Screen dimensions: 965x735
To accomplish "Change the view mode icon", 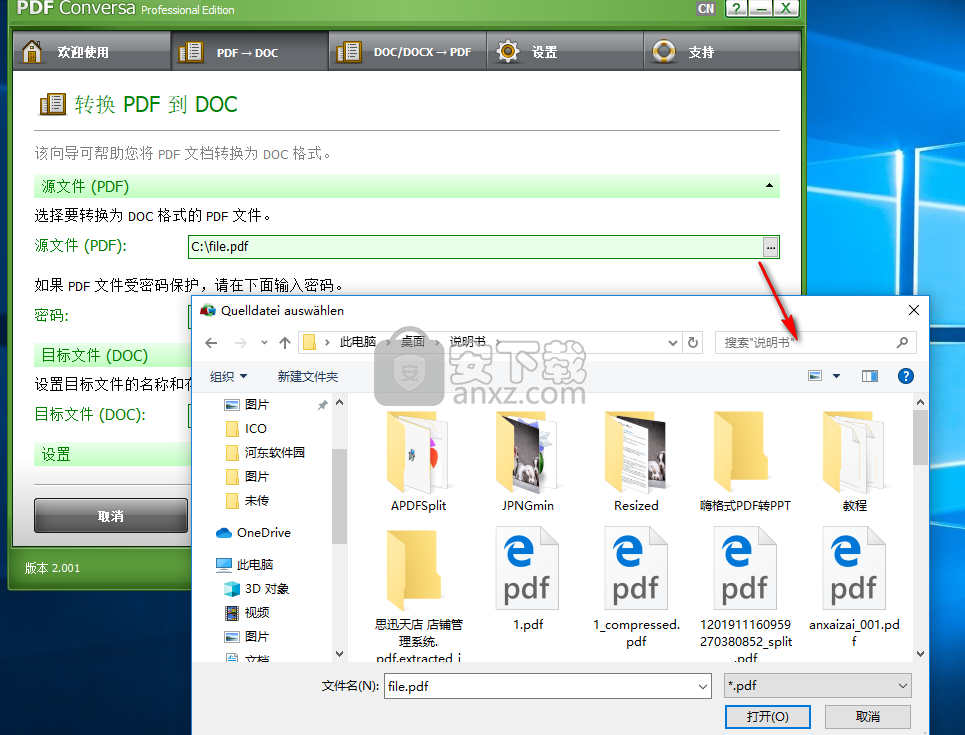I will pos(815,376).
